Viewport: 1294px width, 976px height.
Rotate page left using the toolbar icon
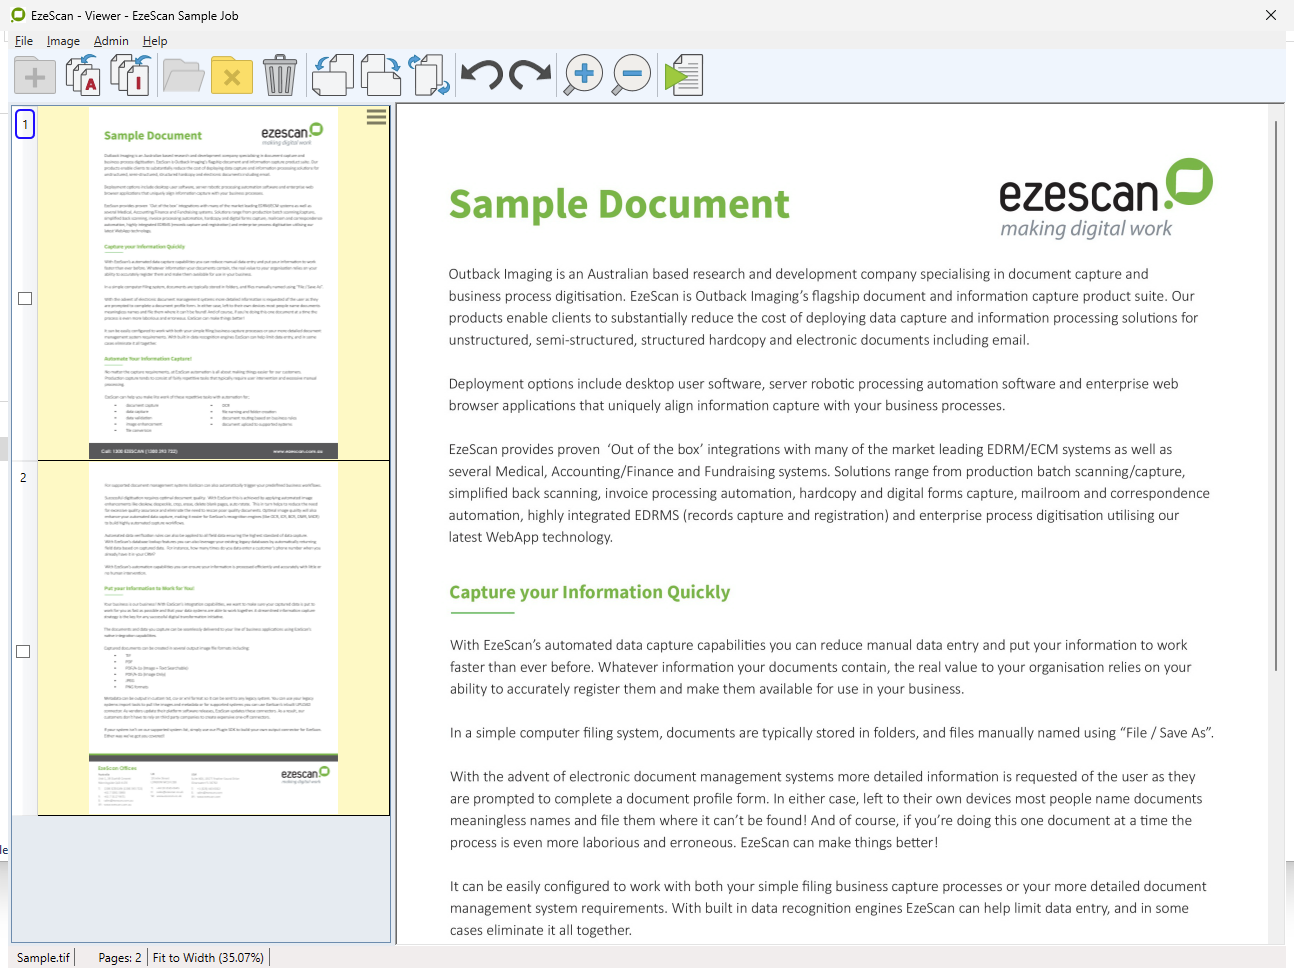click(333, 75)
